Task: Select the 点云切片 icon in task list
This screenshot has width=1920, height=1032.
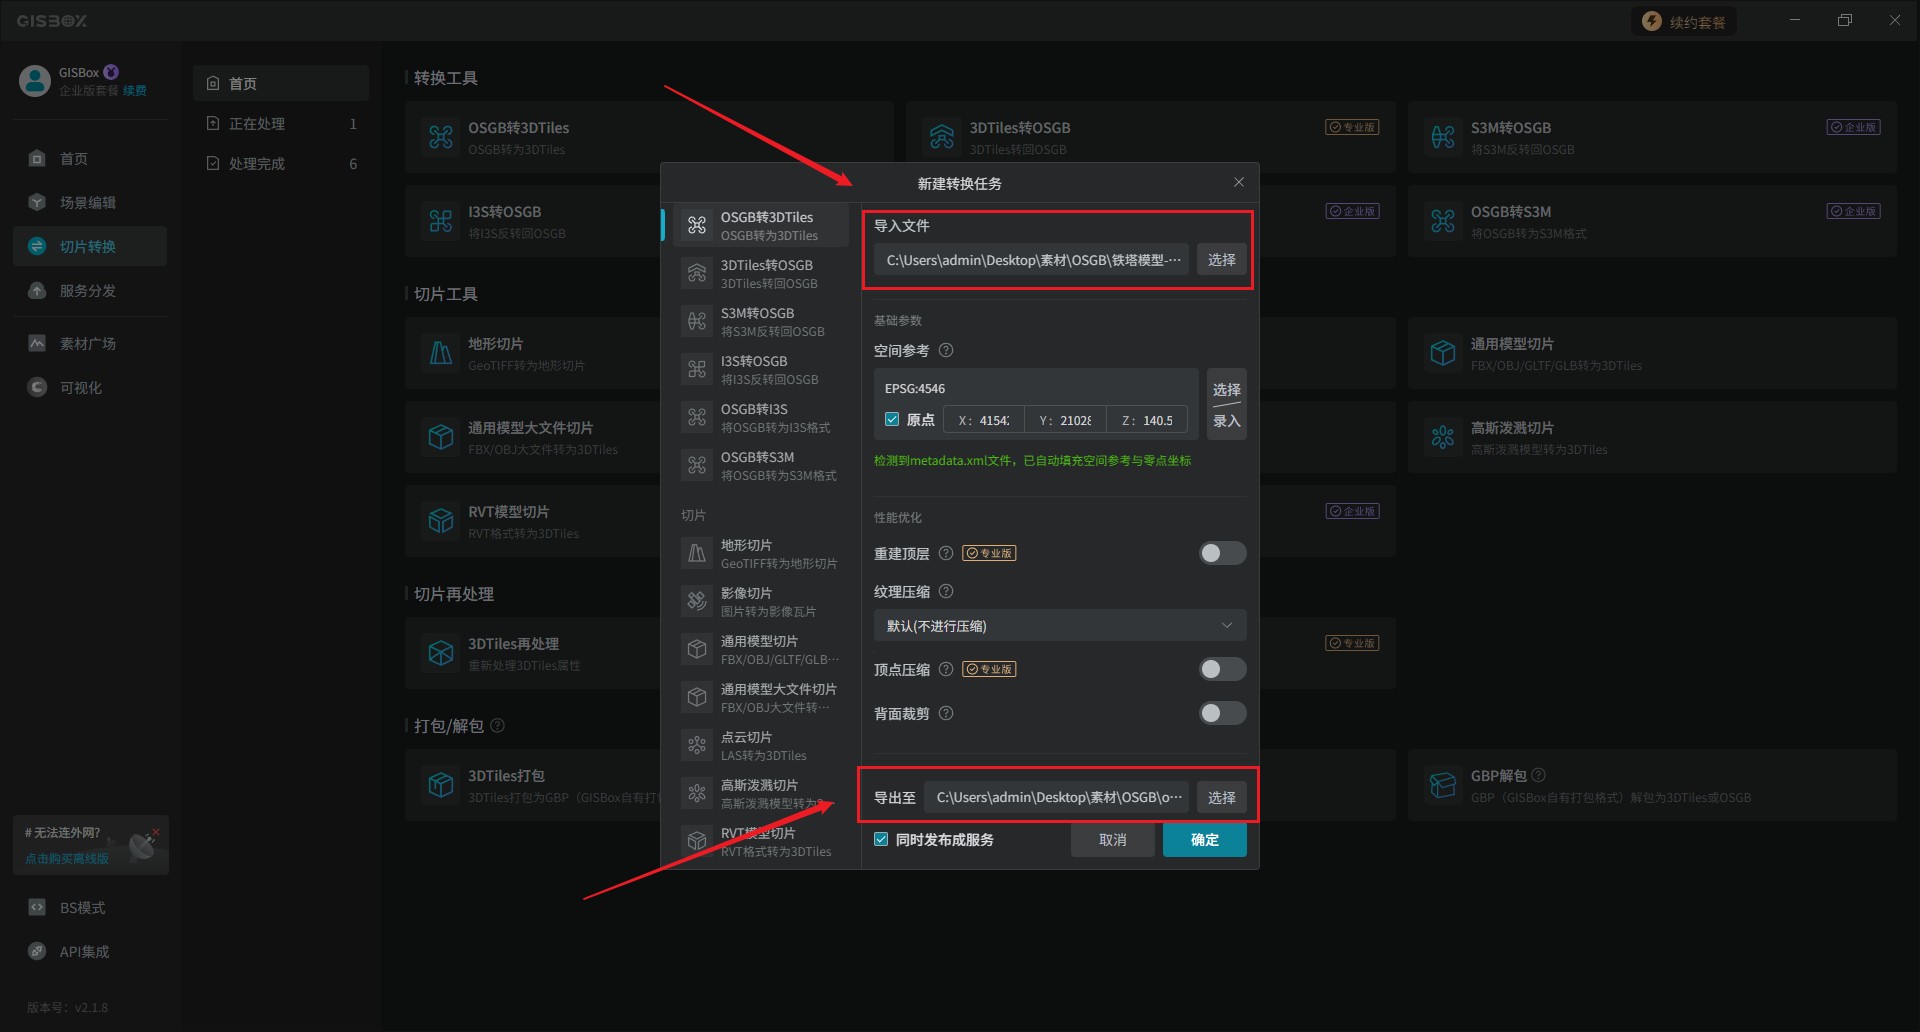Action: click(697, 745)
